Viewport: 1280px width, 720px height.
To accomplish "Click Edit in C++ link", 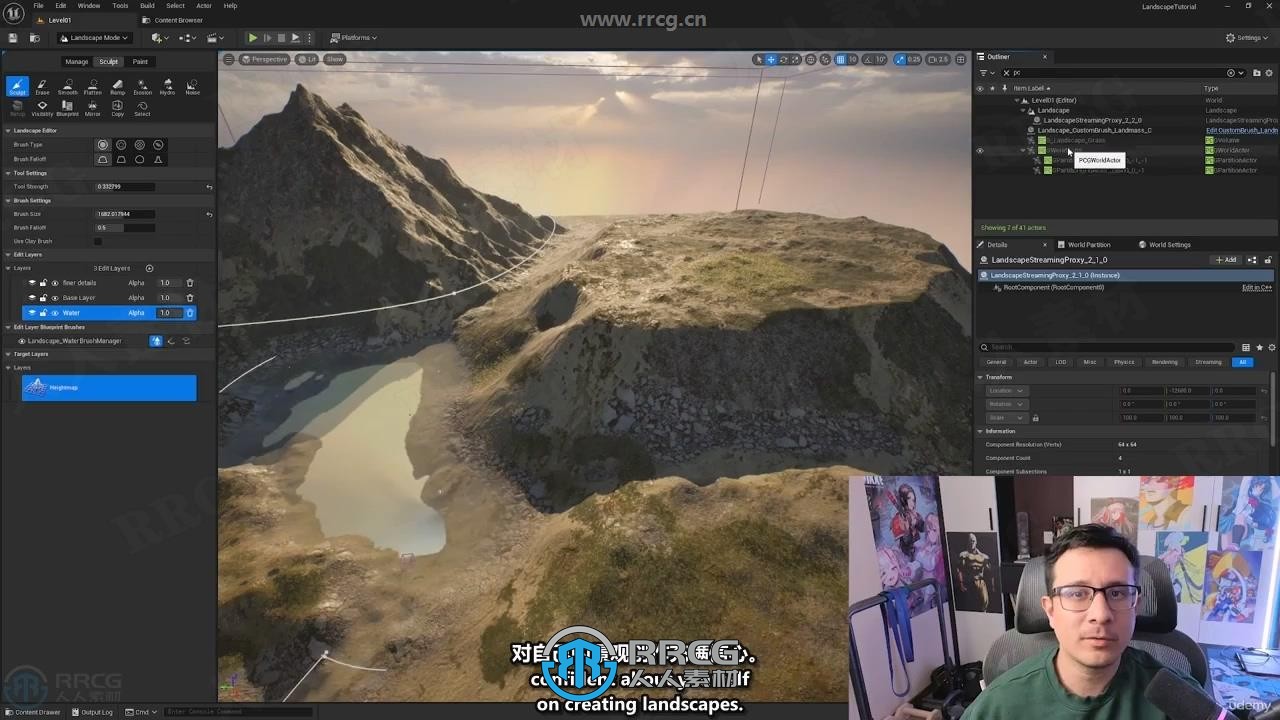I will [x=1257, y=288].
